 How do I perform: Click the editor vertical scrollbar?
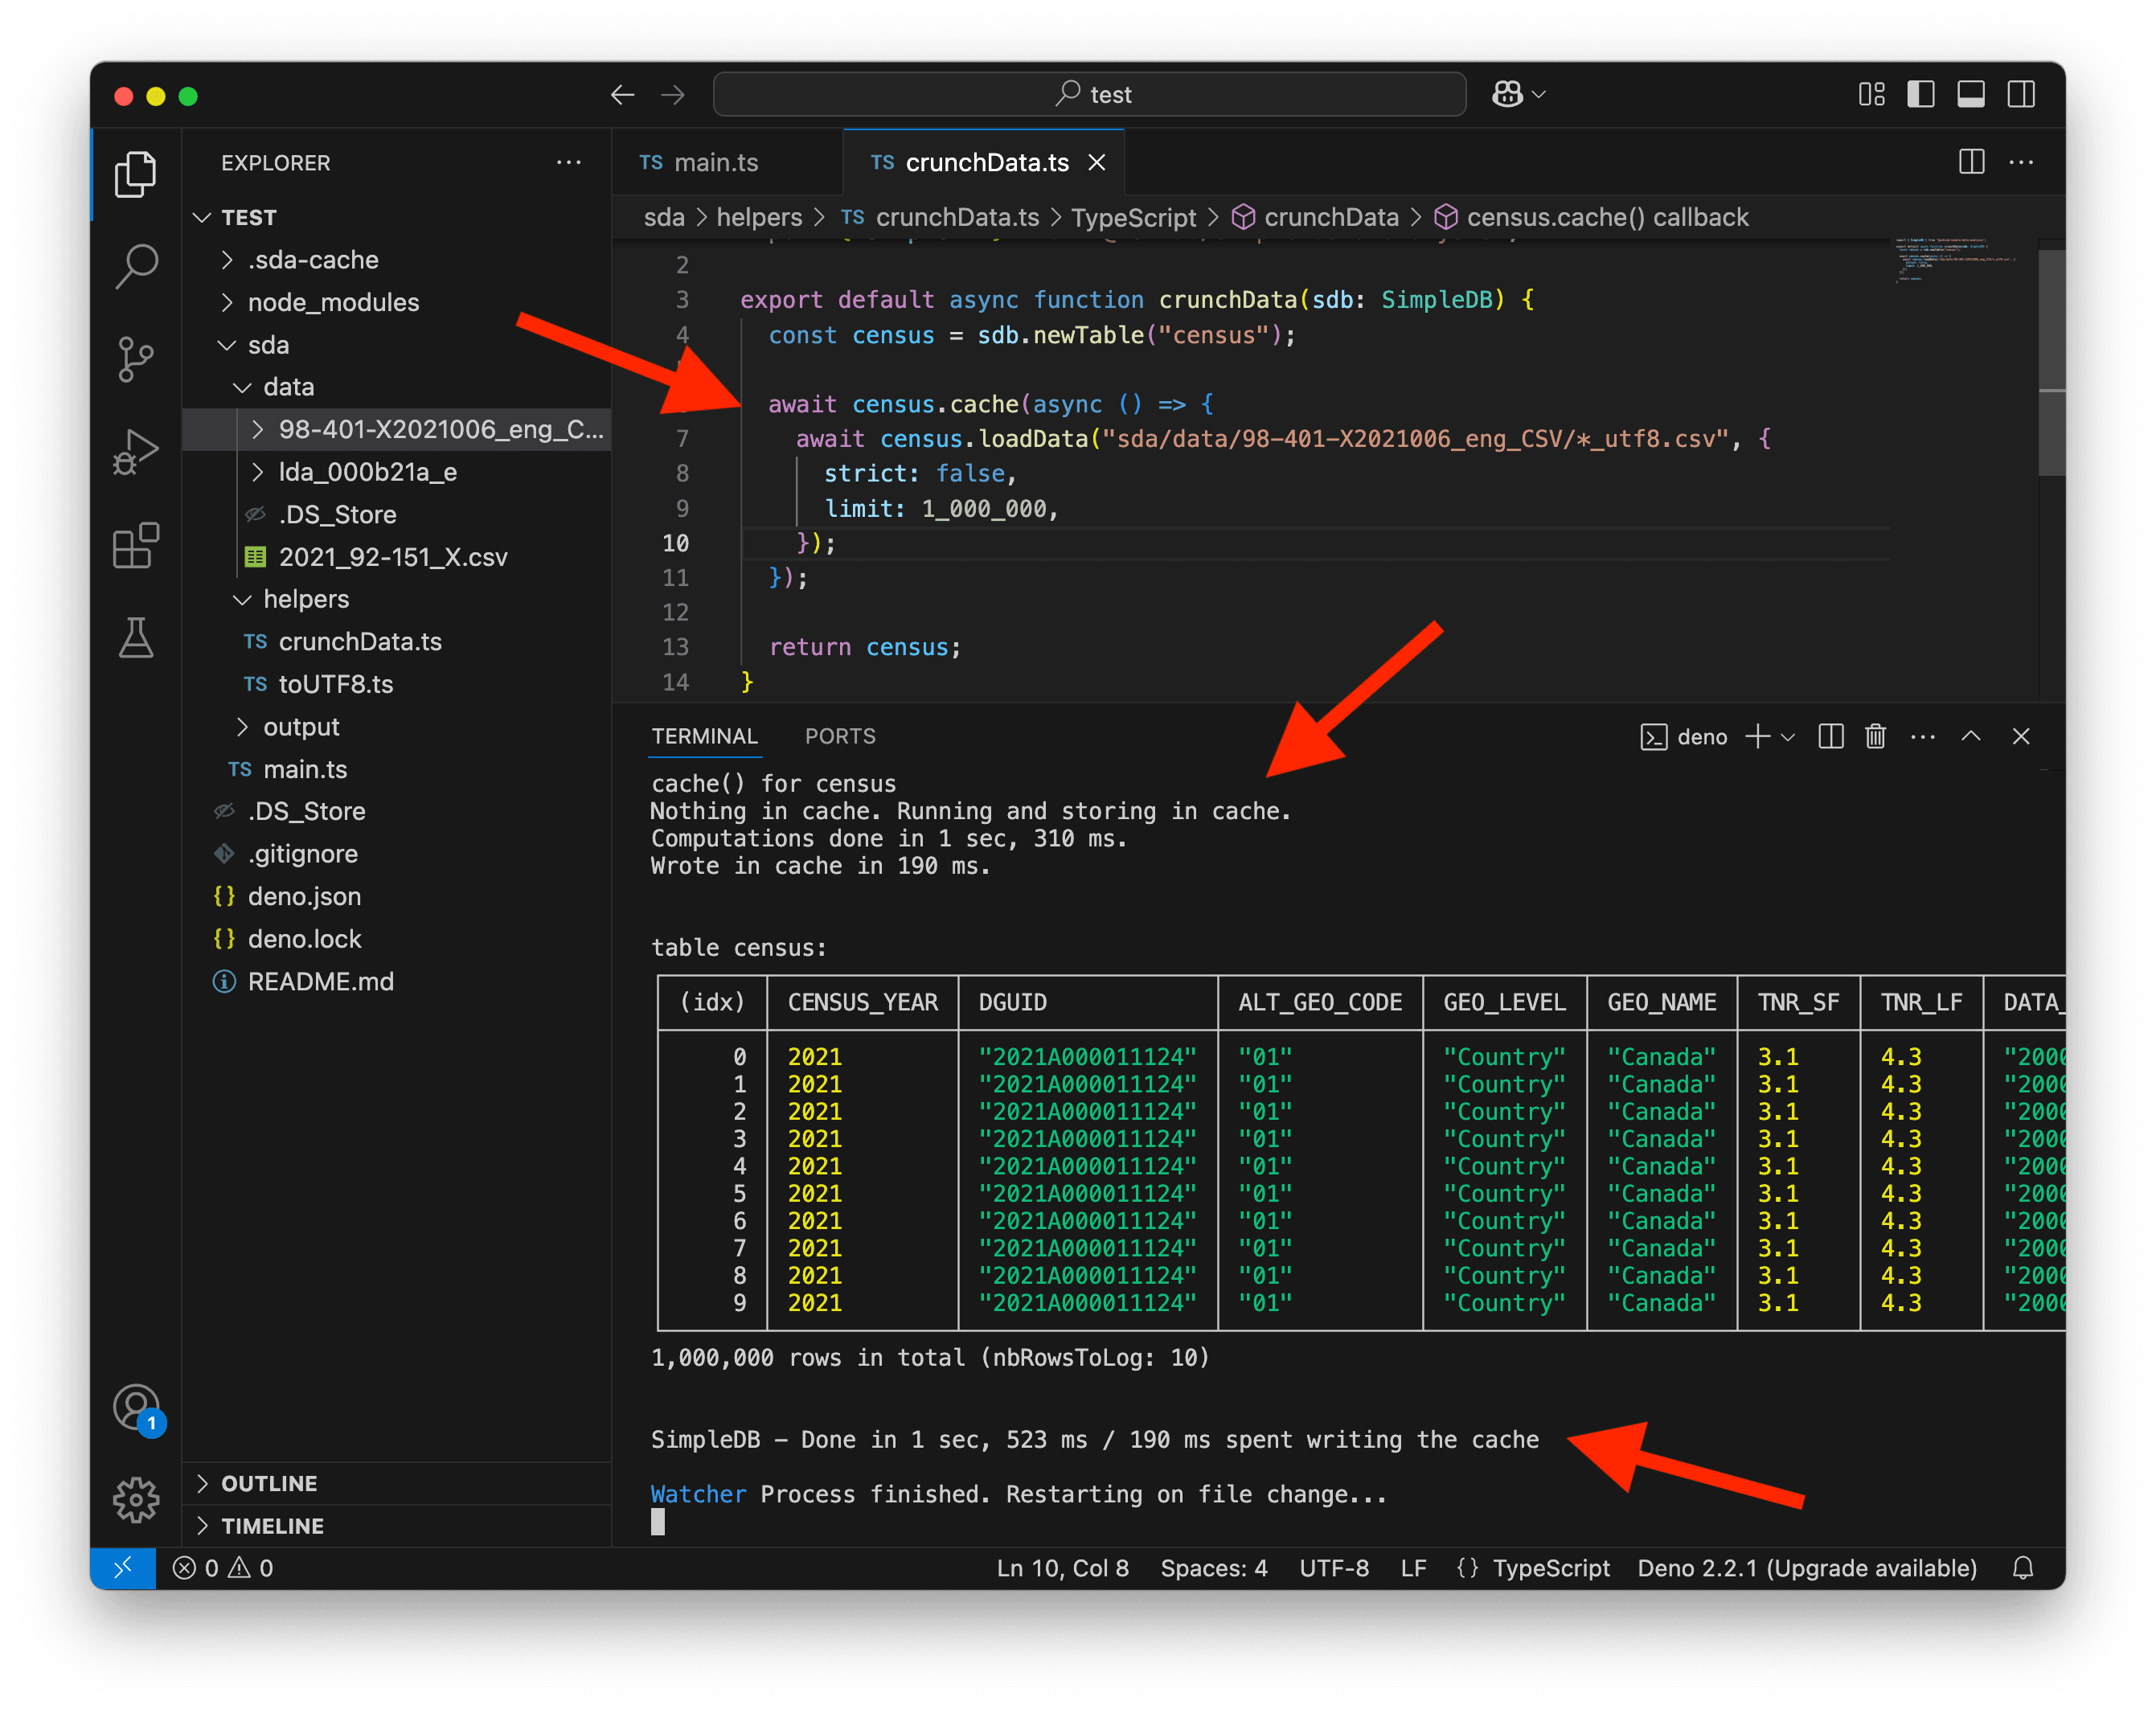click(2051, 363)
